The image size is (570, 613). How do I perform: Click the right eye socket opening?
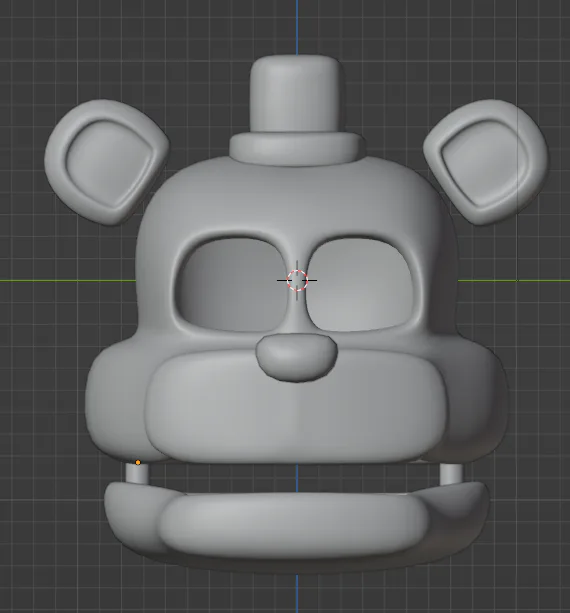point(359,285)
